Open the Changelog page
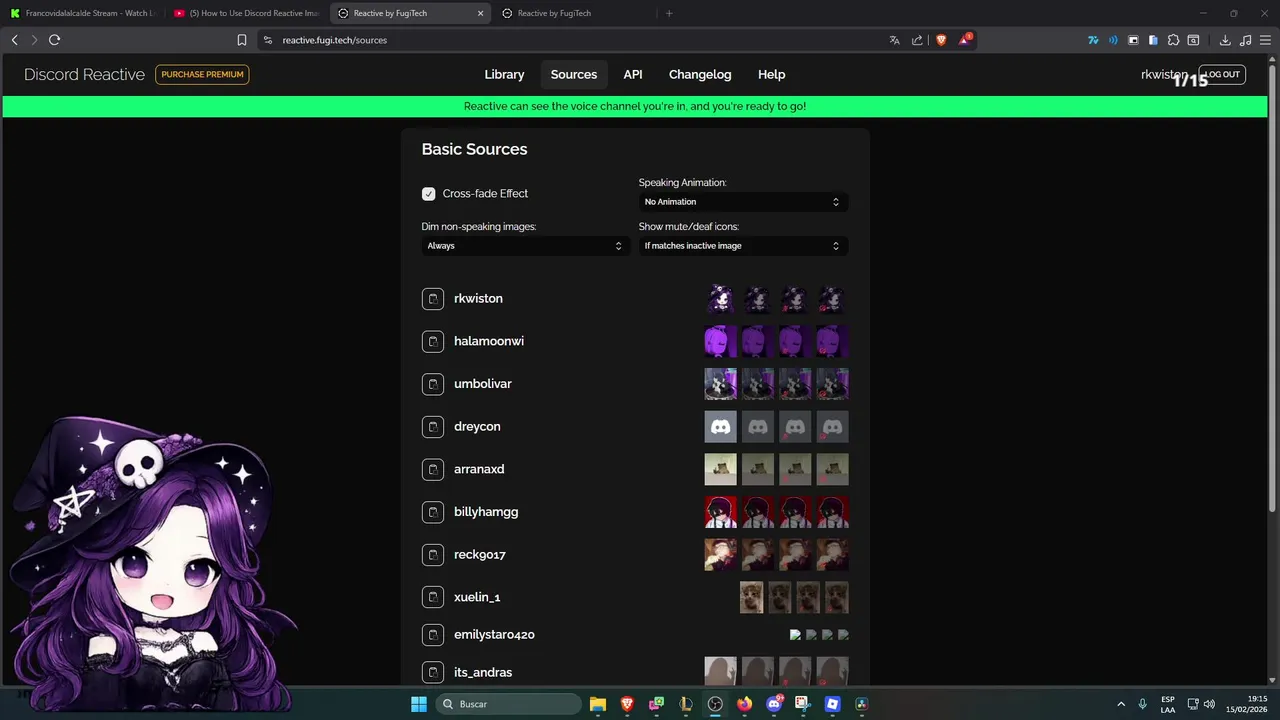This screenshot has width=1280, height=720. point(700,75)
